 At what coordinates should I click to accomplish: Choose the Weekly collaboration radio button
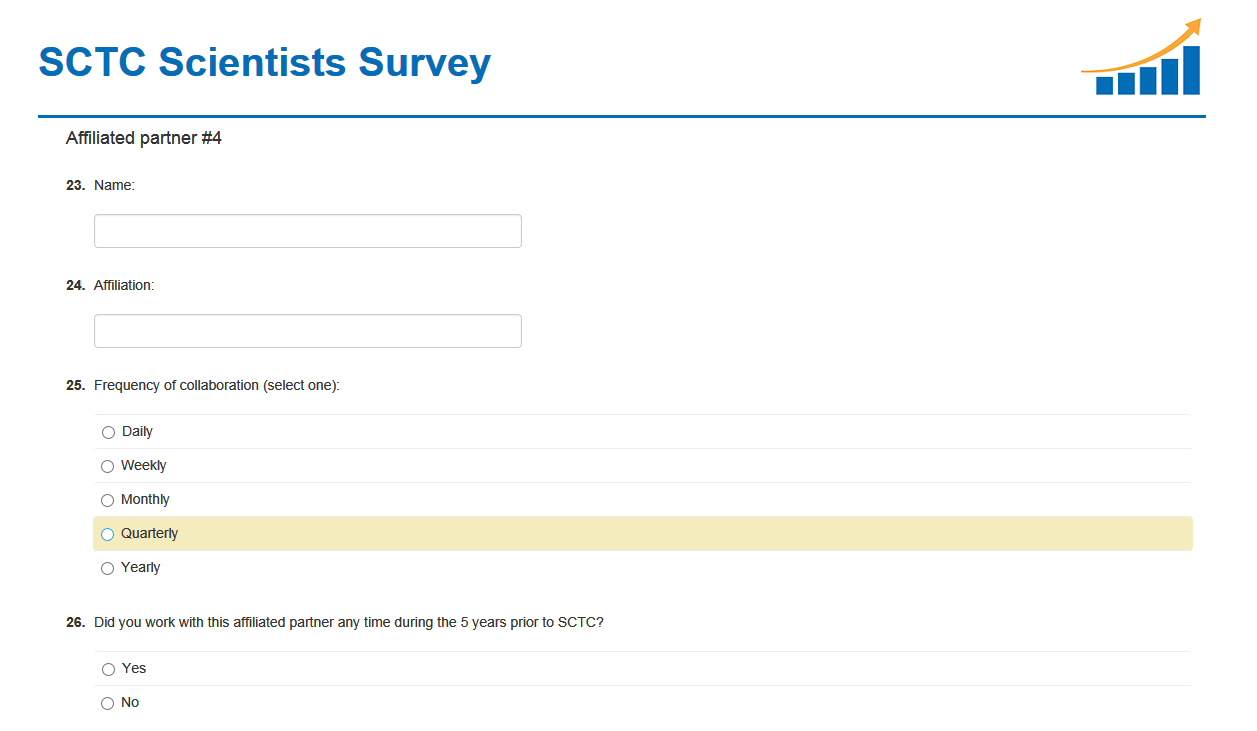coord(108,466)
